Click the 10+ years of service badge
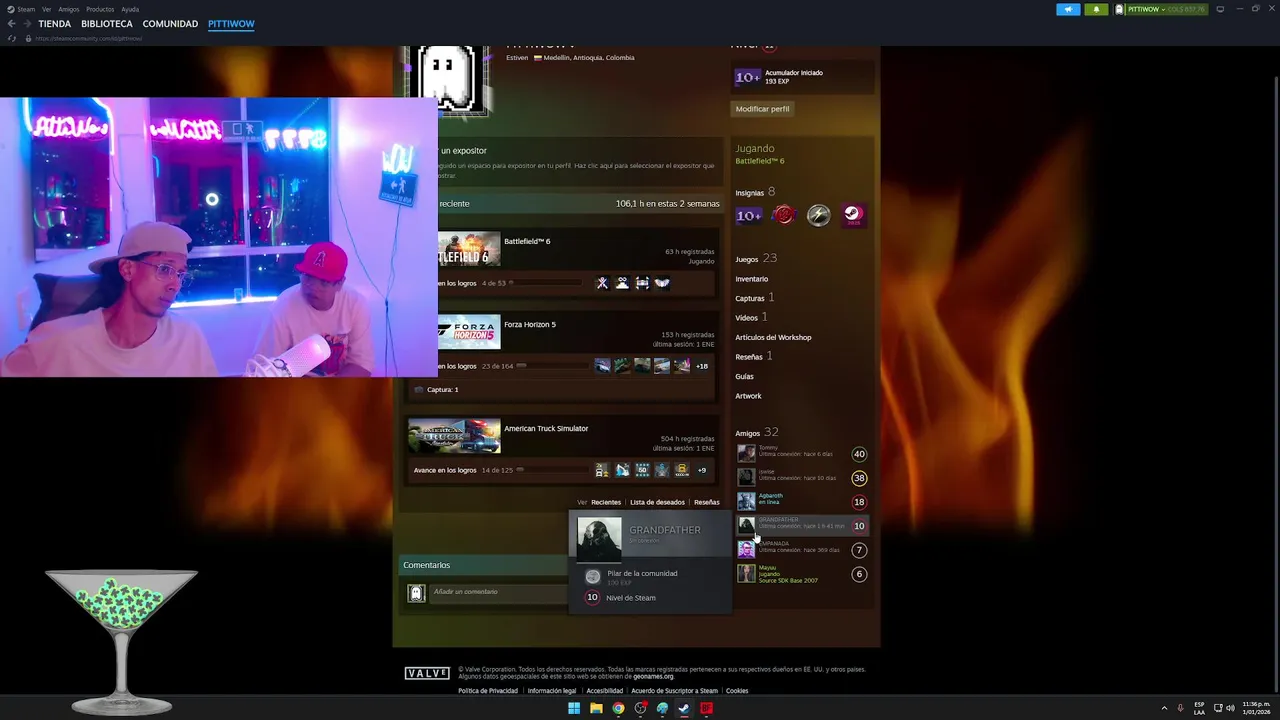1280x720 pixels. click(749, 215)
